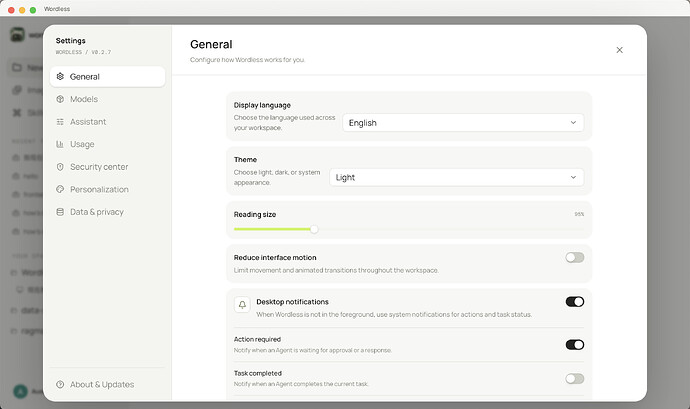
Task: Click the Task completed label
Action: [x=258, y=373]
